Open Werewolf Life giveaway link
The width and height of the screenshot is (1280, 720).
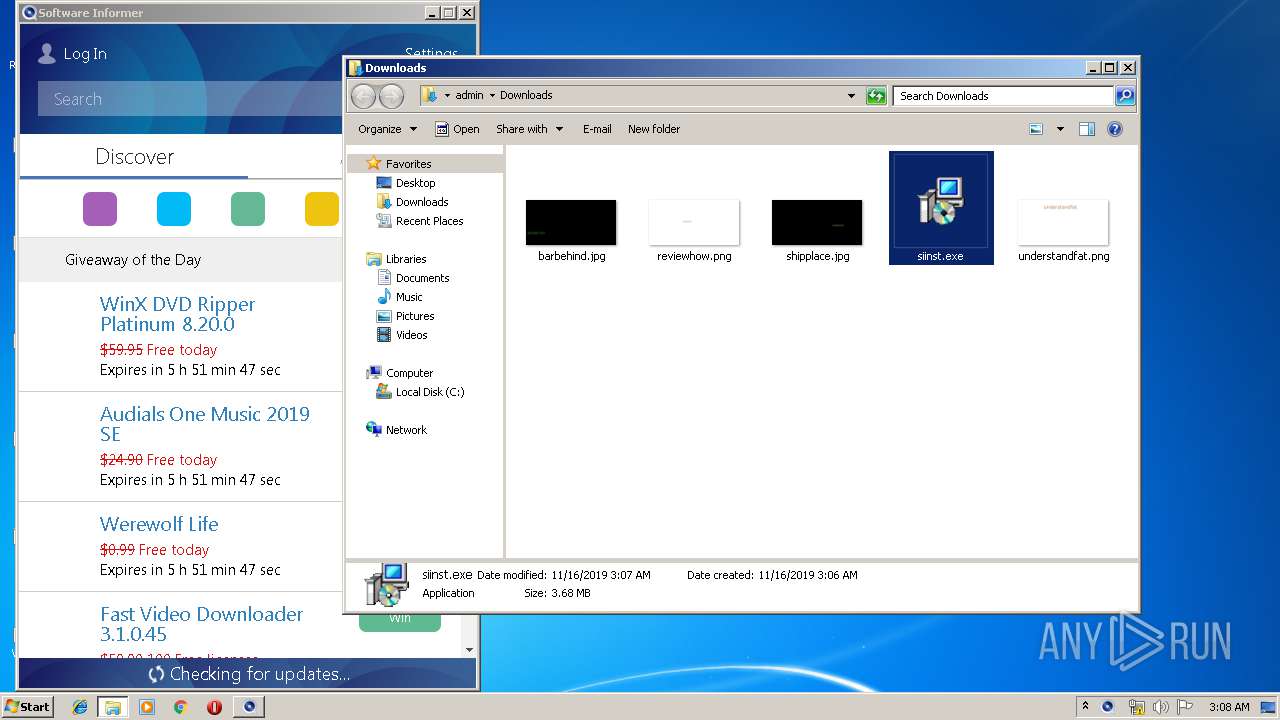click(x=159, y=524)
